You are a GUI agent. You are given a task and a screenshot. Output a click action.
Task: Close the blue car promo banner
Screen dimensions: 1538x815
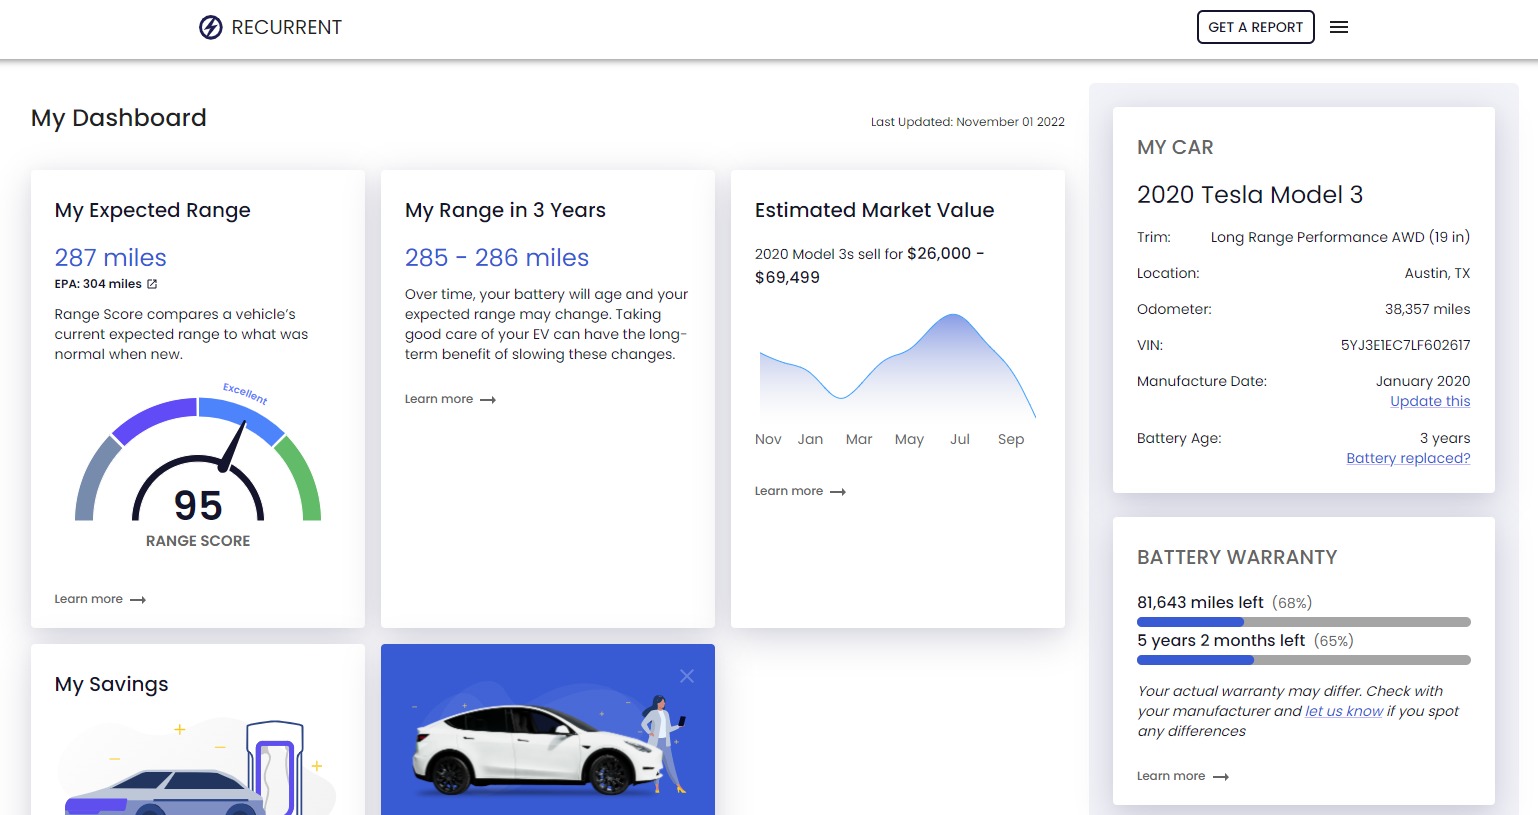coord(687,676)
